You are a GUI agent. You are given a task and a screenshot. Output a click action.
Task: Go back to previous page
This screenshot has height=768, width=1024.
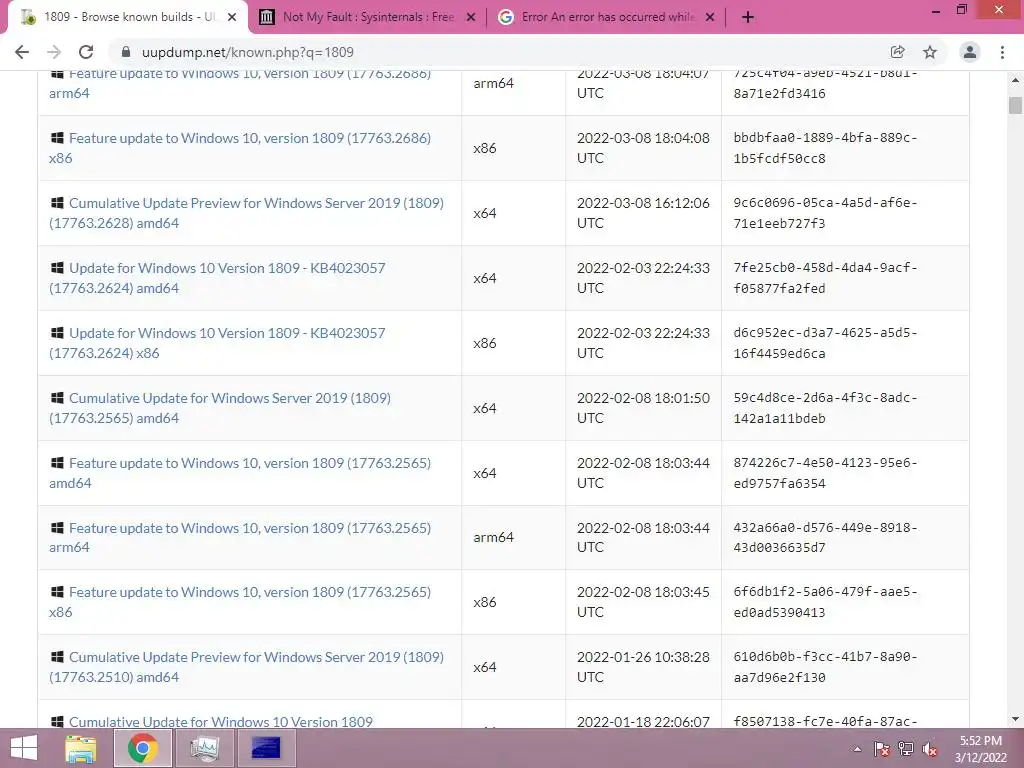[x=22, y=52]
